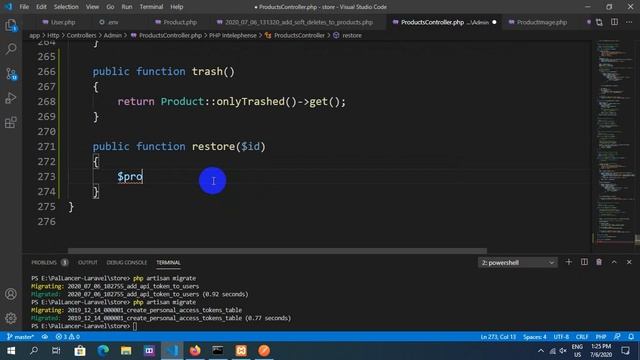Open Microsoft Edge from taskbar

(x=103, y=351)
